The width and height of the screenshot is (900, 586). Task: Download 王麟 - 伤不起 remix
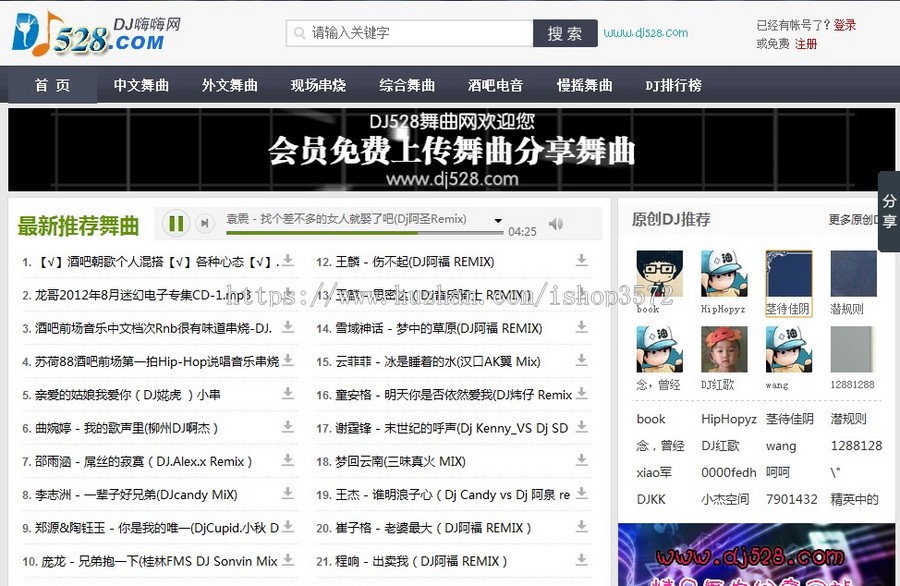(582, 258)
